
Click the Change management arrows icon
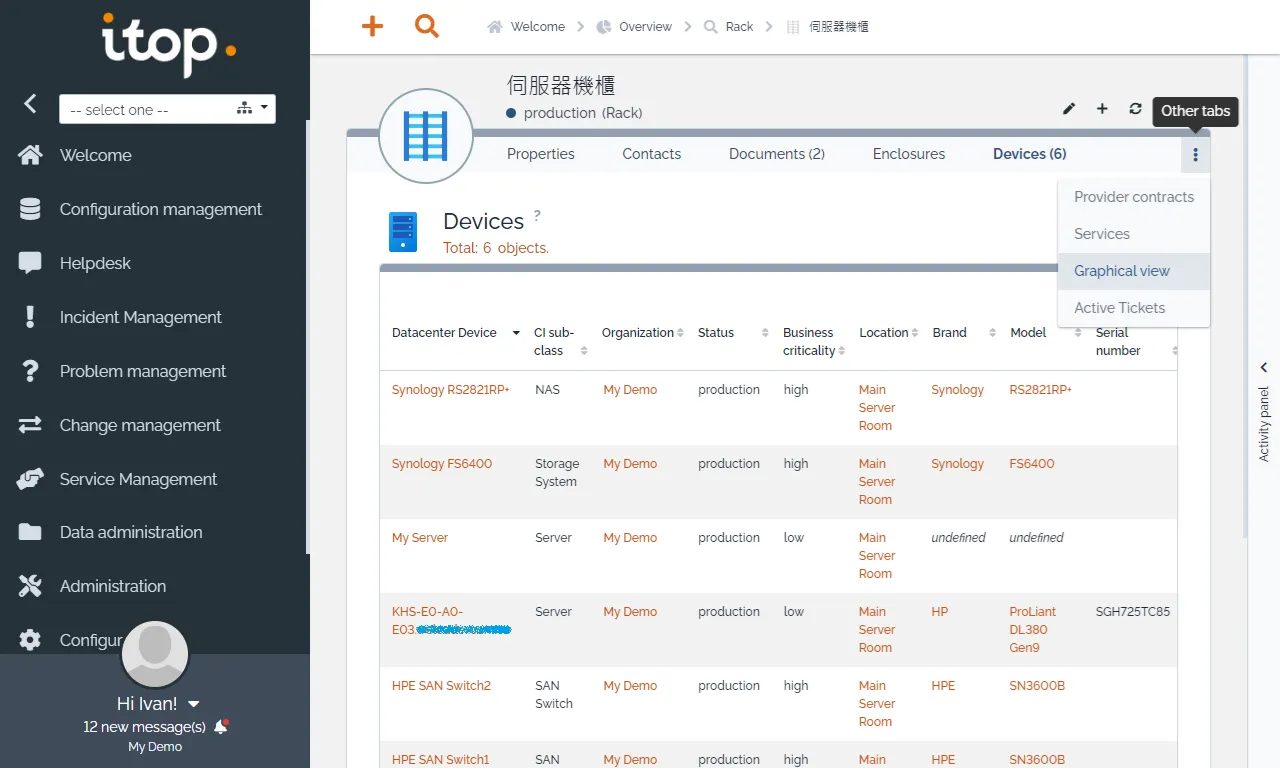click(30, 425)
